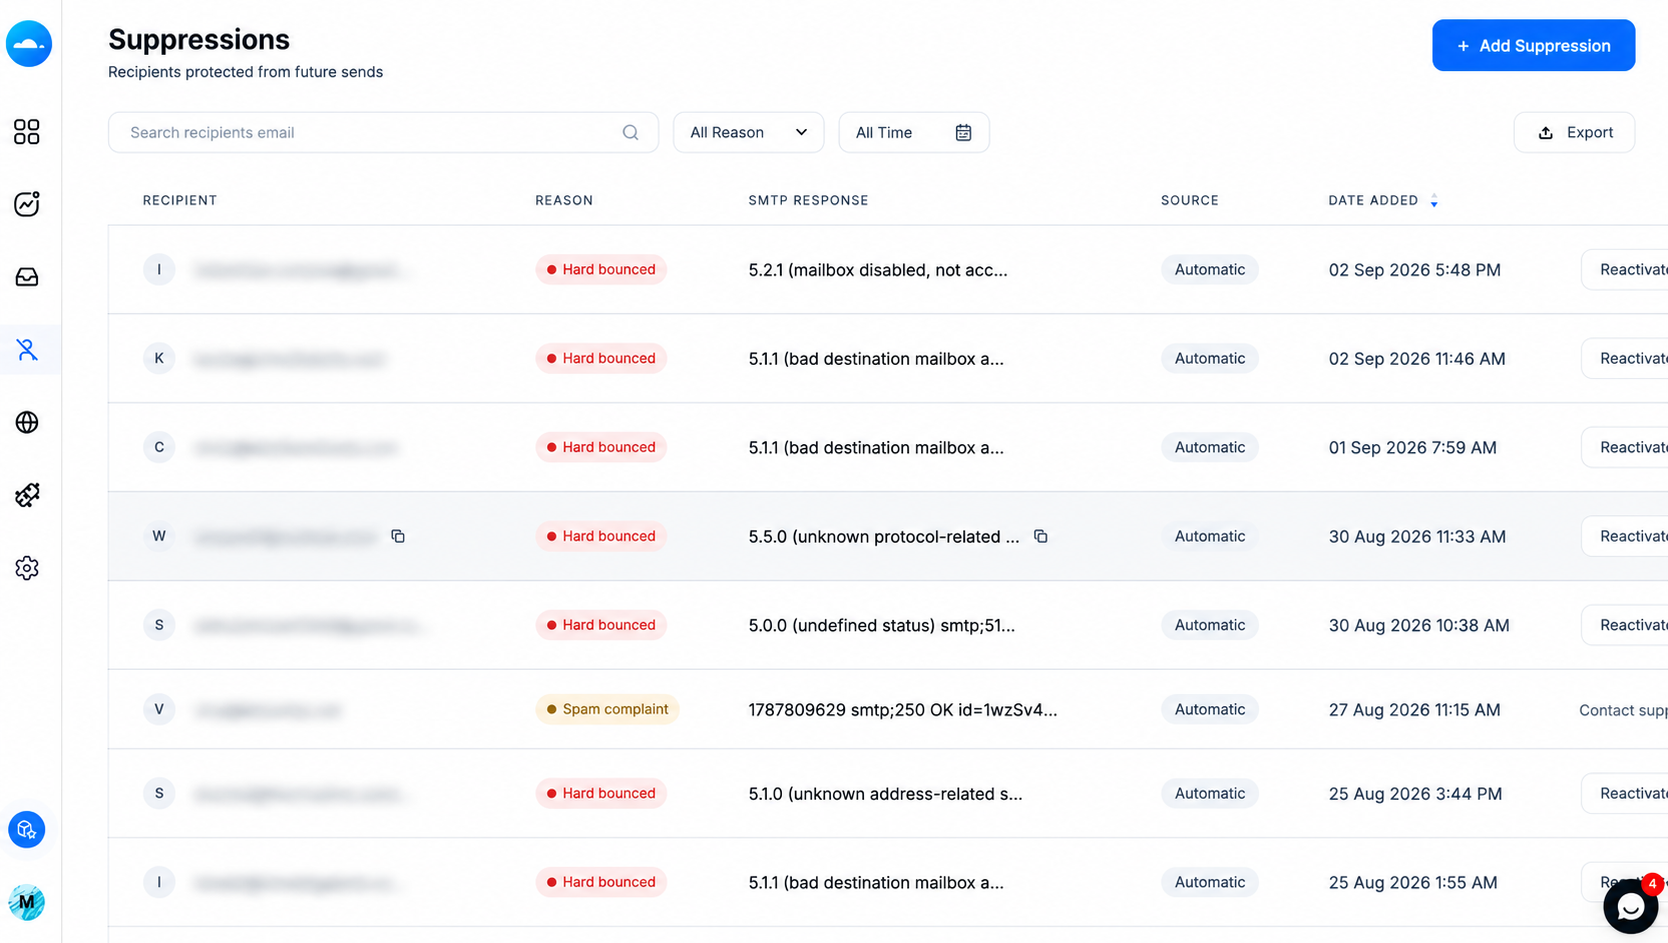Copy the SMTP response of the 5.5.0 row
1668x943 pixels.
[1041, 536]
